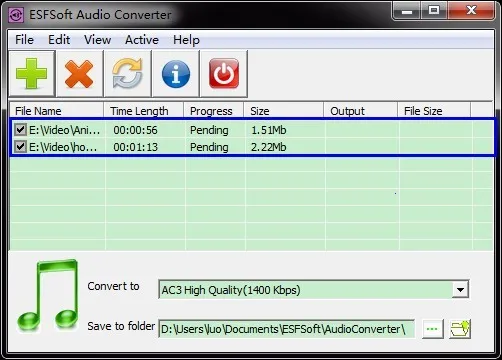Add files with the green plus icon
This screenshot has width=502, height=360.
pyautogui.click(x=32, y=74)
